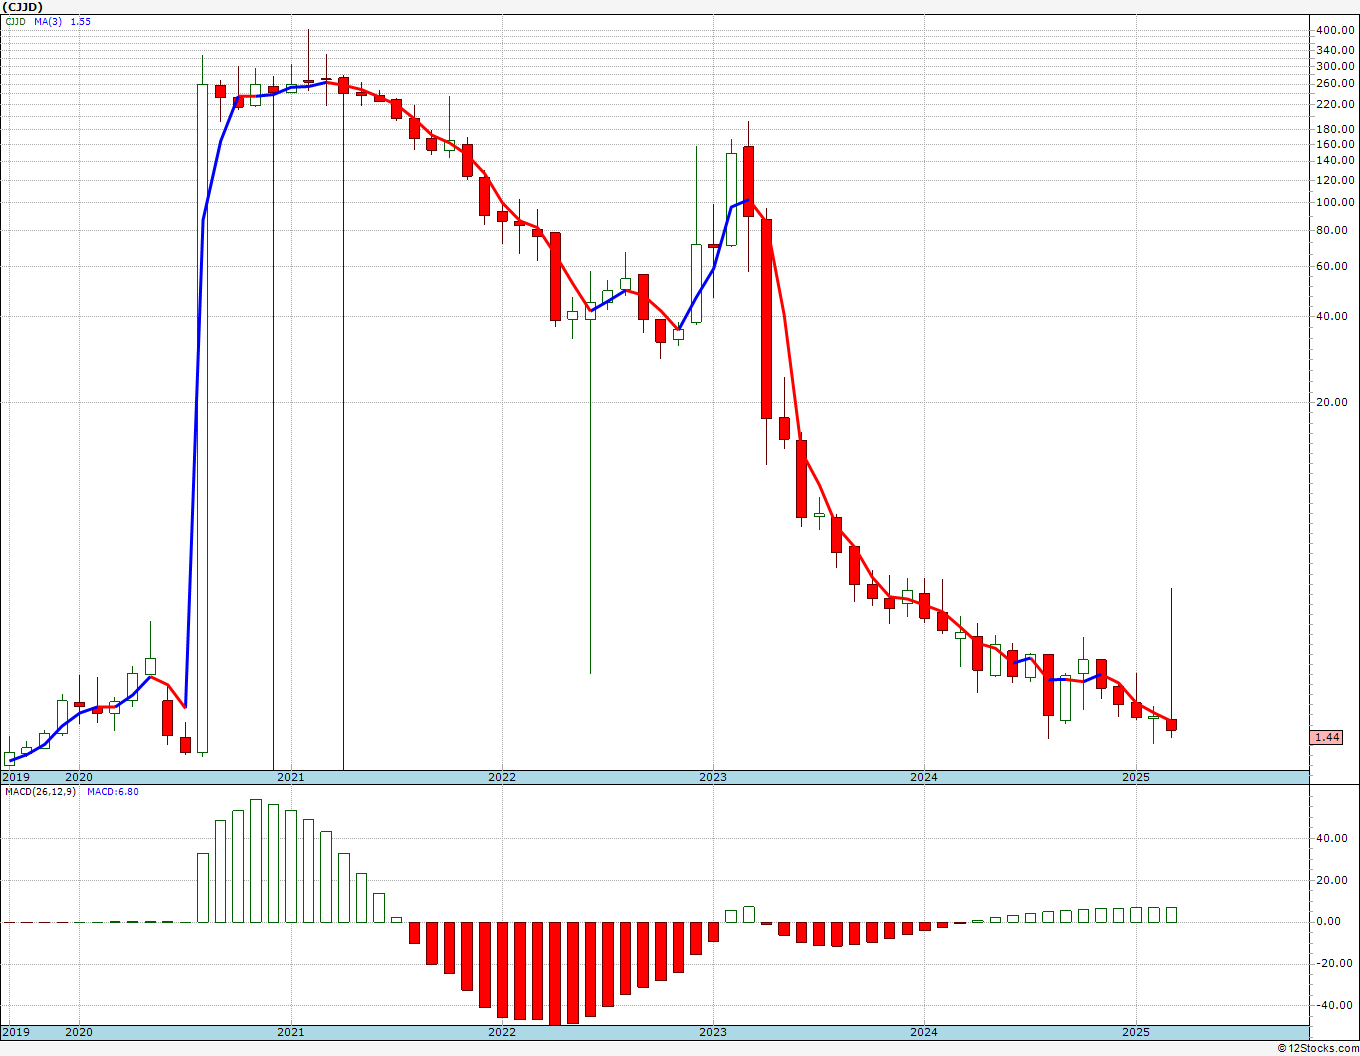
Task: Click the 400.00 price axis label
Action: [x=1335, y=31]
